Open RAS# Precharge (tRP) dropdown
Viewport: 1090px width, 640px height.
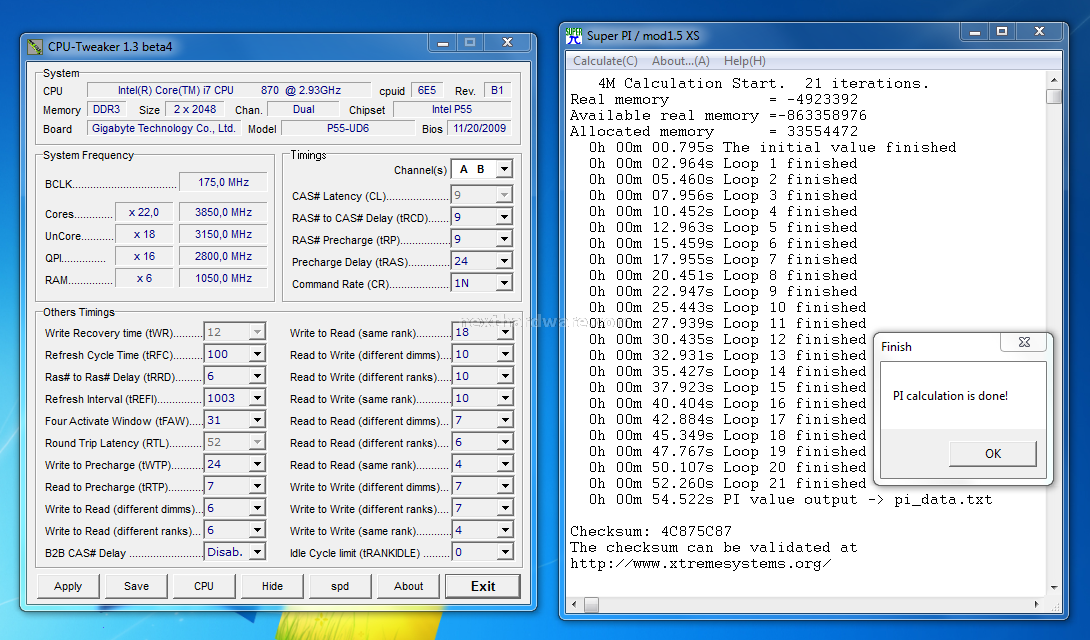505,239
